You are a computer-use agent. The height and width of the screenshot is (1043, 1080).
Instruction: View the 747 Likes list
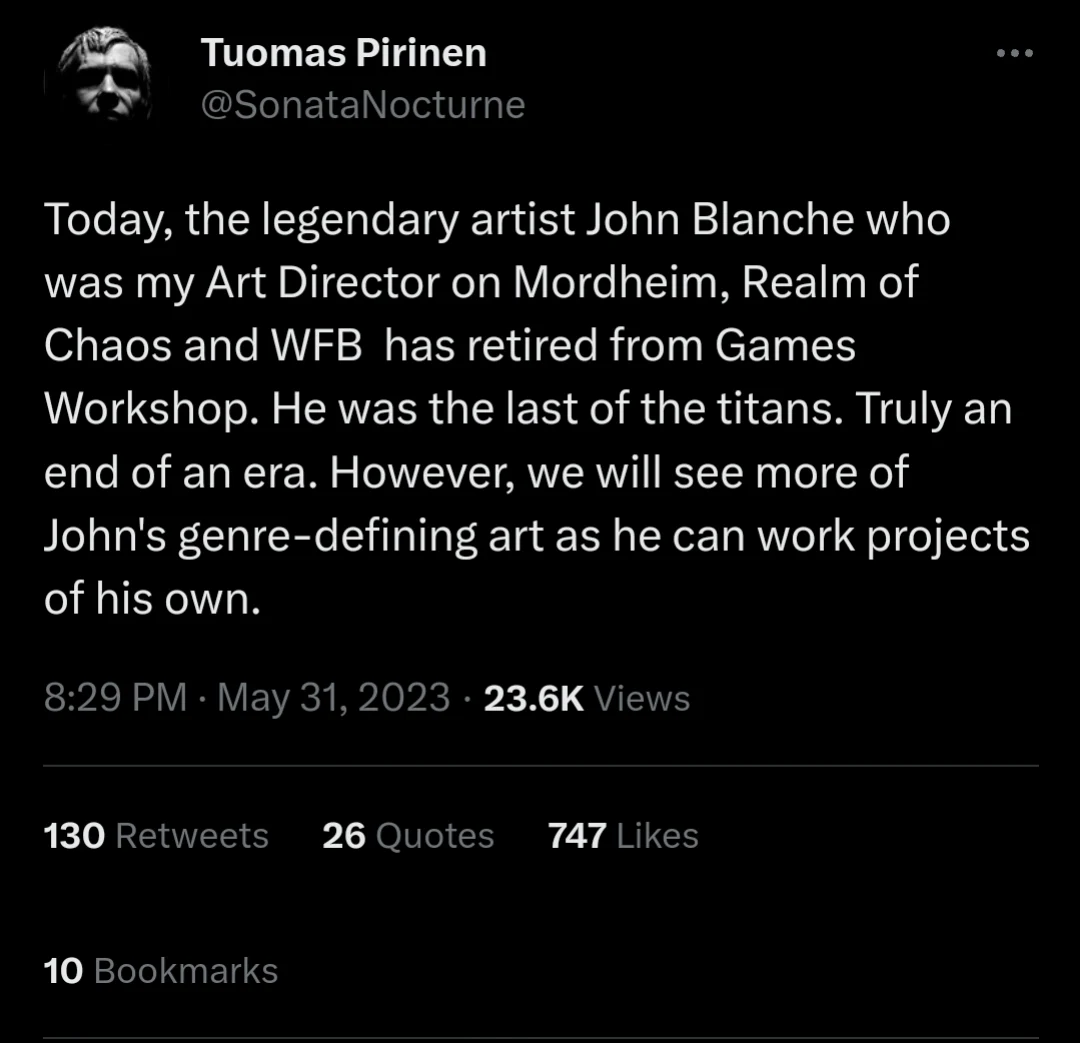click(x=622, y=835)
